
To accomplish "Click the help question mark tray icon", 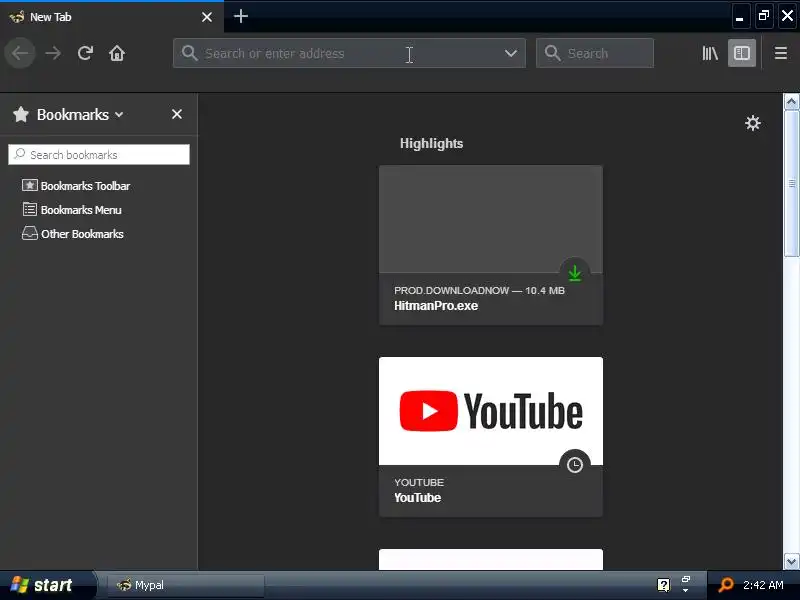I will [x=663, y=585].
